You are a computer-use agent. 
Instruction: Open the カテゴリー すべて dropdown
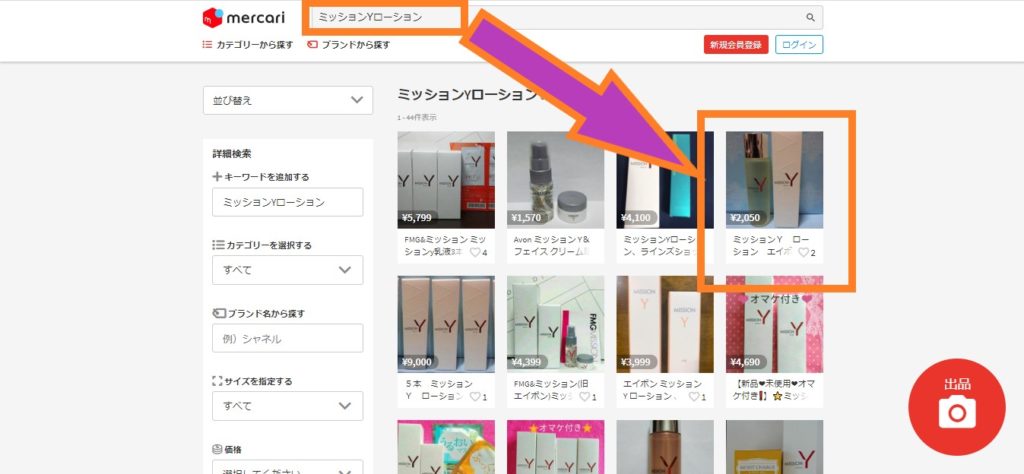288,270
